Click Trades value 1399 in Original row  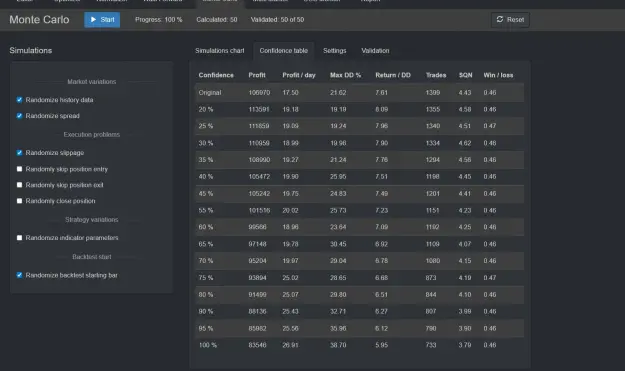pyautogui.click(x=433, y=92)
